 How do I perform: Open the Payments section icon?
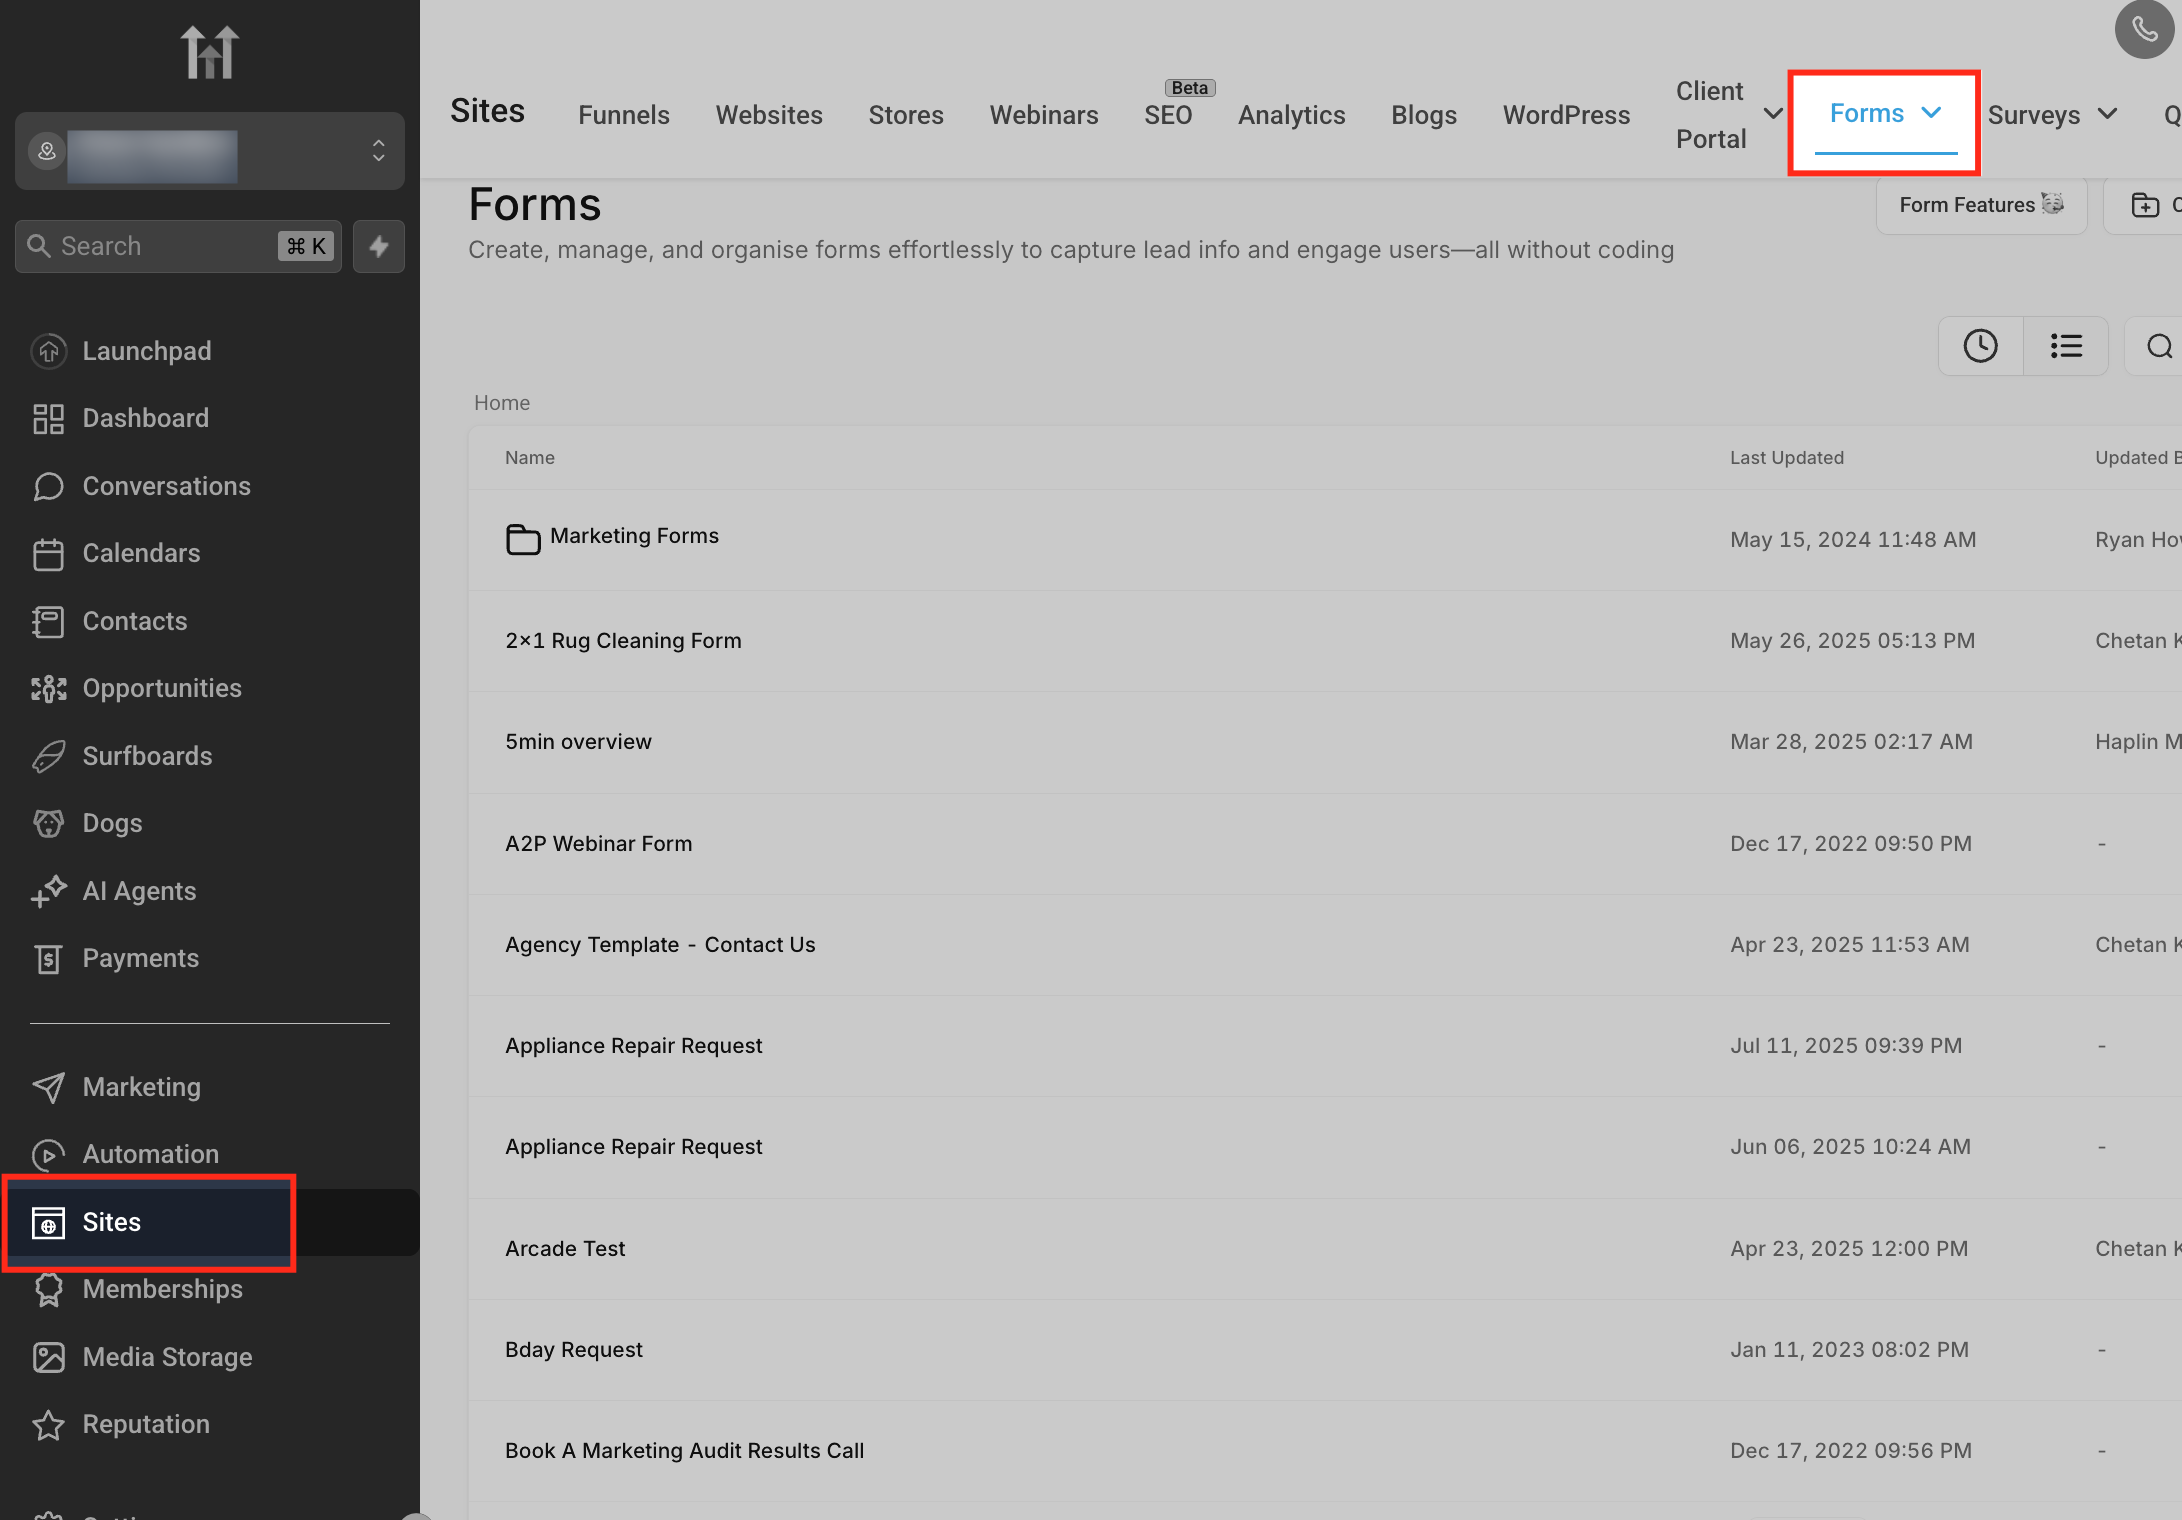tap(49, 958)
